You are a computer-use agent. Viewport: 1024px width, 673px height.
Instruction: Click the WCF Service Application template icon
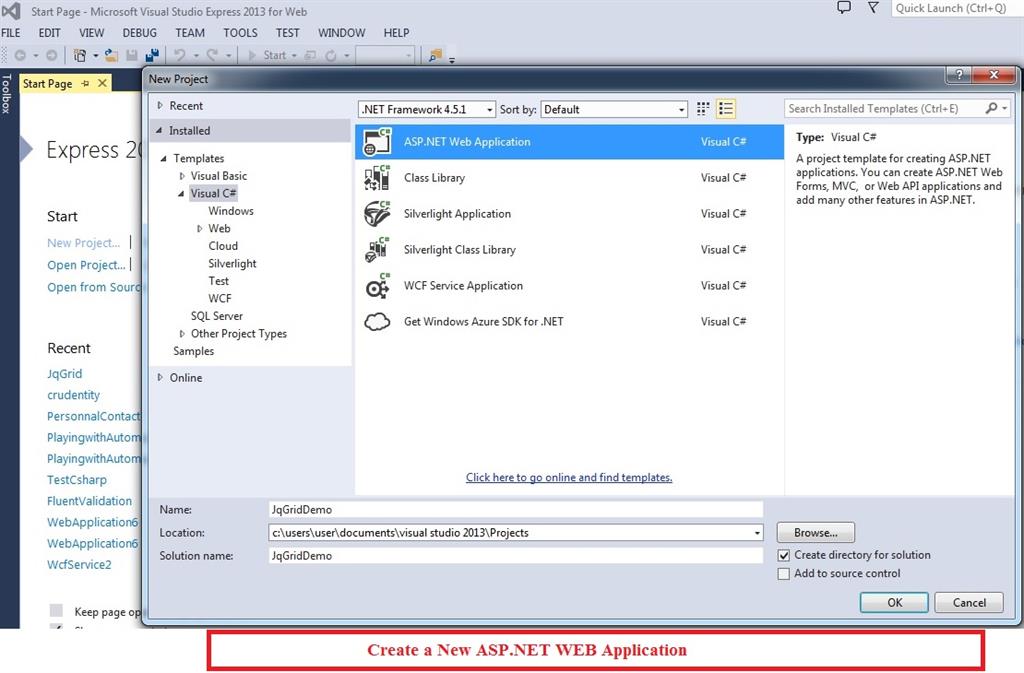(377, 285)
